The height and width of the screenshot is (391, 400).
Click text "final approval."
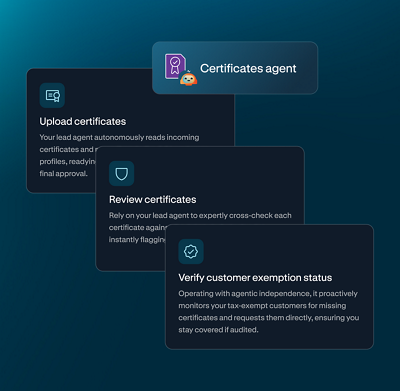pos(63,174)
